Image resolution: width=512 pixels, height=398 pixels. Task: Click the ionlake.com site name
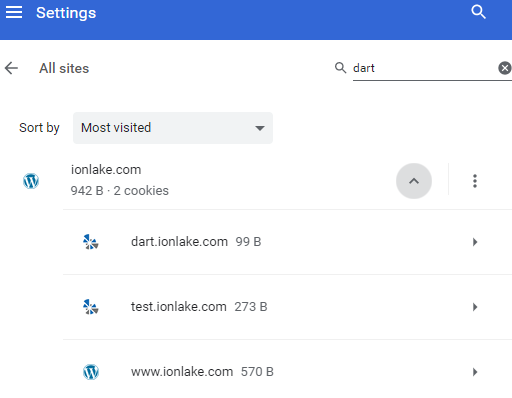106,170
